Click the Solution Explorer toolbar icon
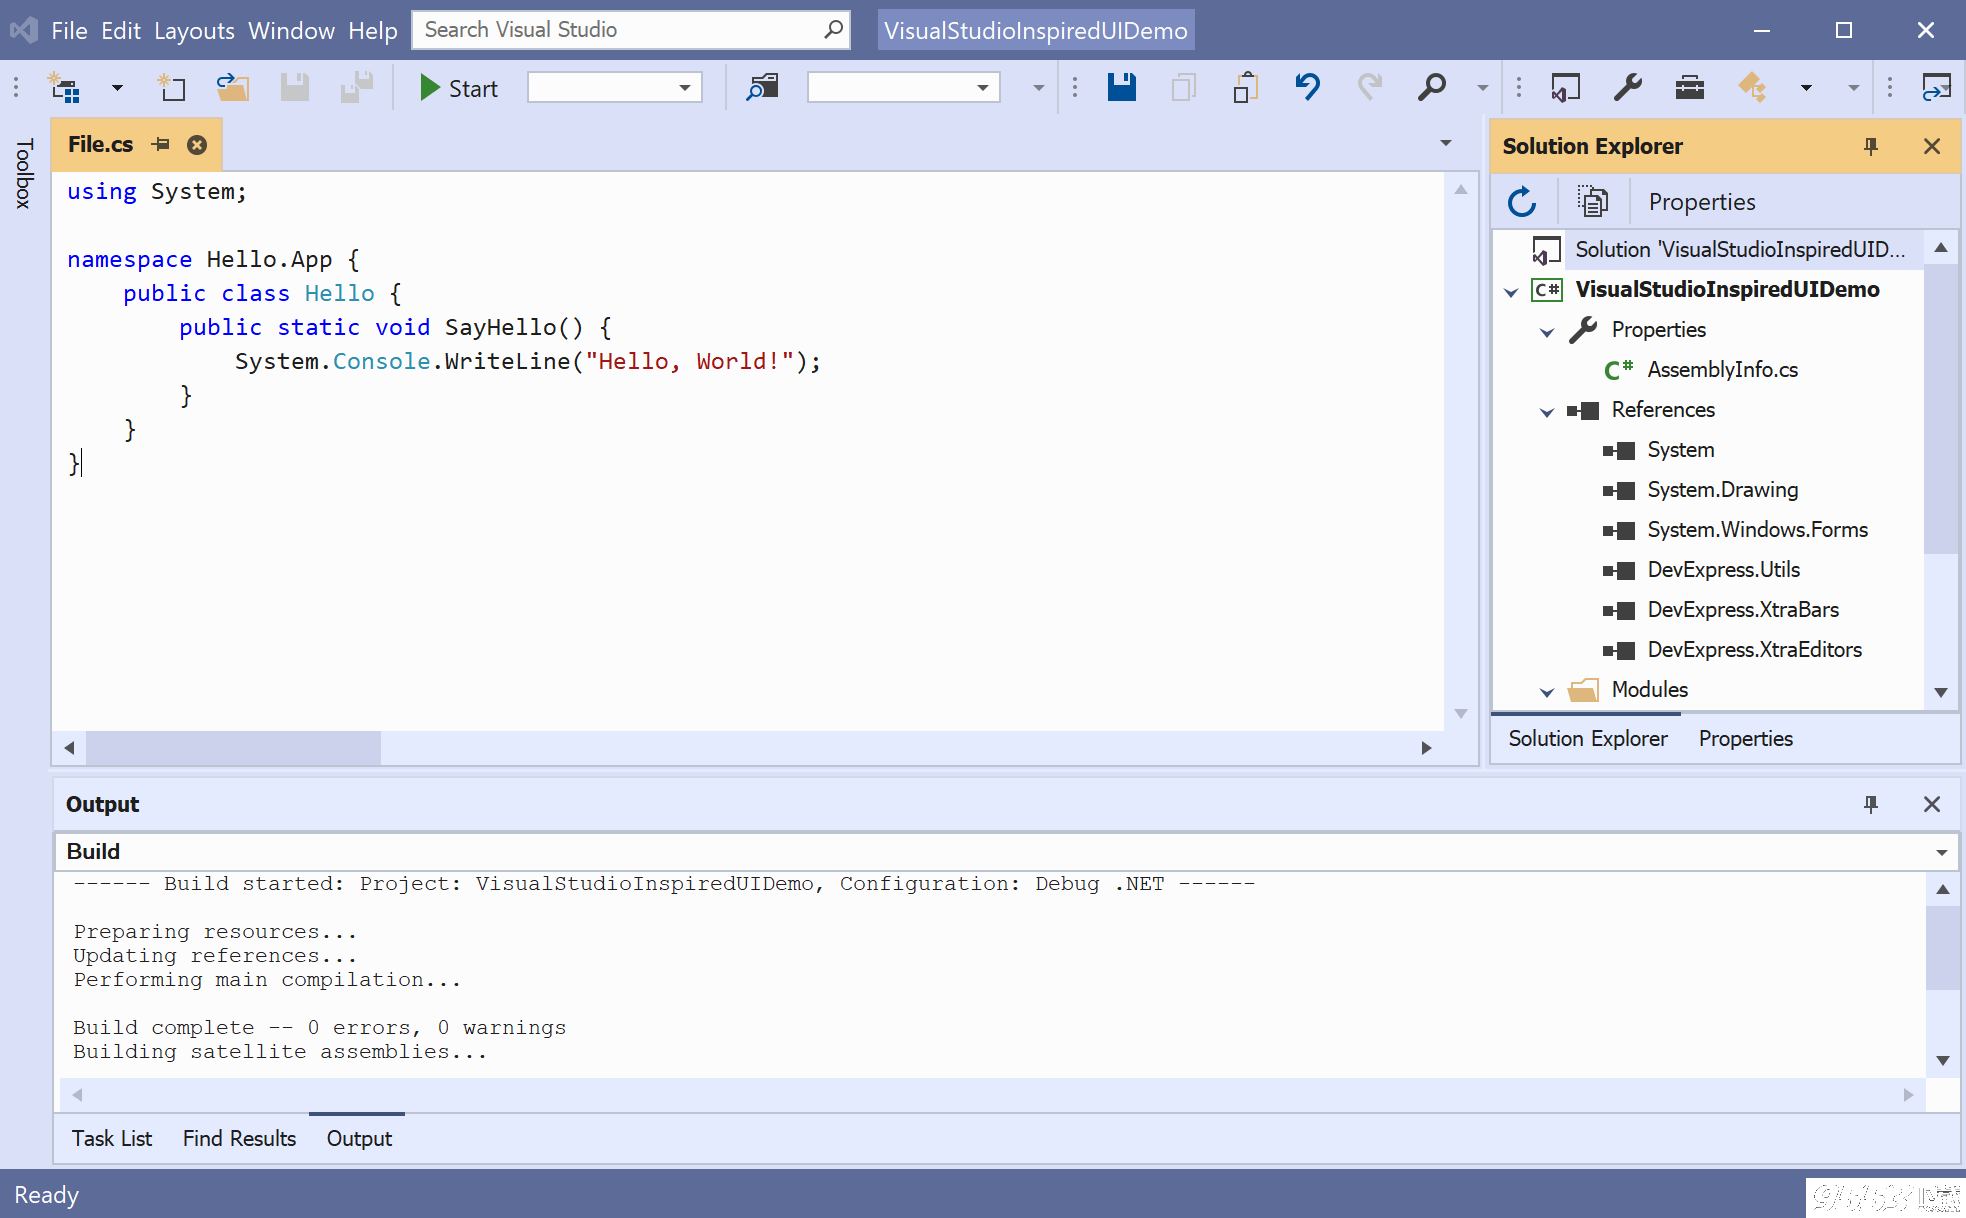This screenshot has width=1966, height=1218. [x=1566, y=88]
